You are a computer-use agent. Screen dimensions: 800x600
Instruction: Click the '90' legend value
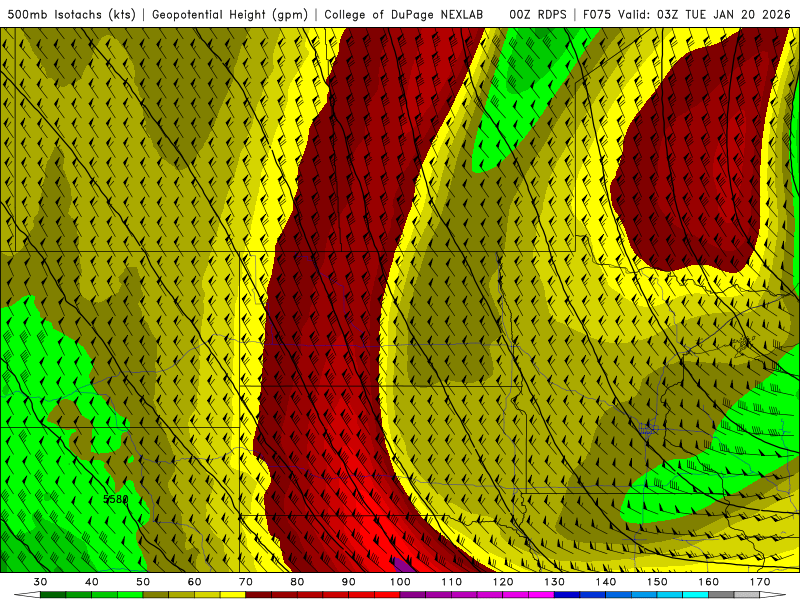[x=348, y=582]
